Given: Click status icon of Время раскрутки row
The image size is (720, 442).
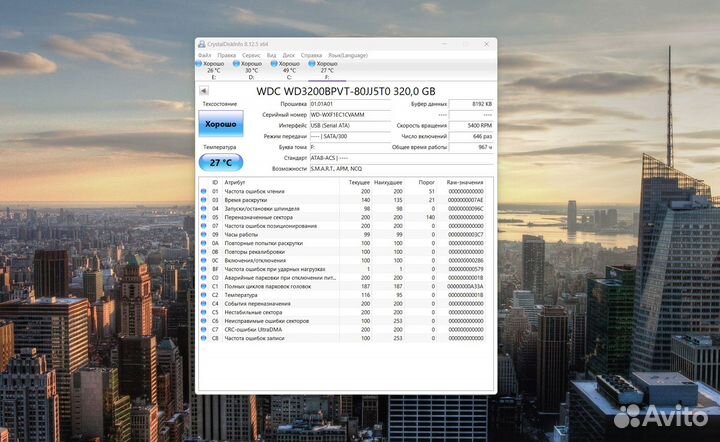Looking at the screenshot, I should tap(203, 200).
